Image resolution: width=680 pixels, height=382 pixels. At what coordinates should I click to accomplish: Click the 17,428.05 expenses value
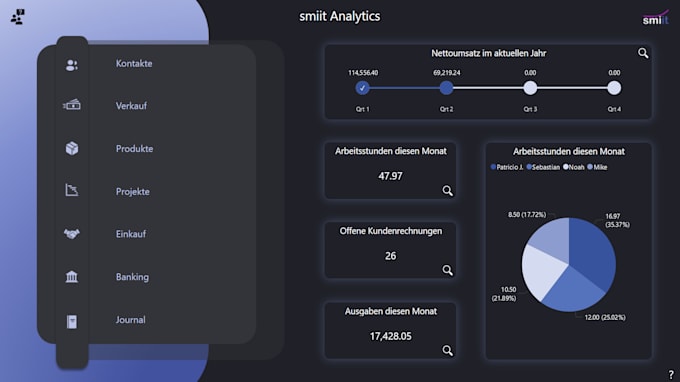(x=390, y=336)
